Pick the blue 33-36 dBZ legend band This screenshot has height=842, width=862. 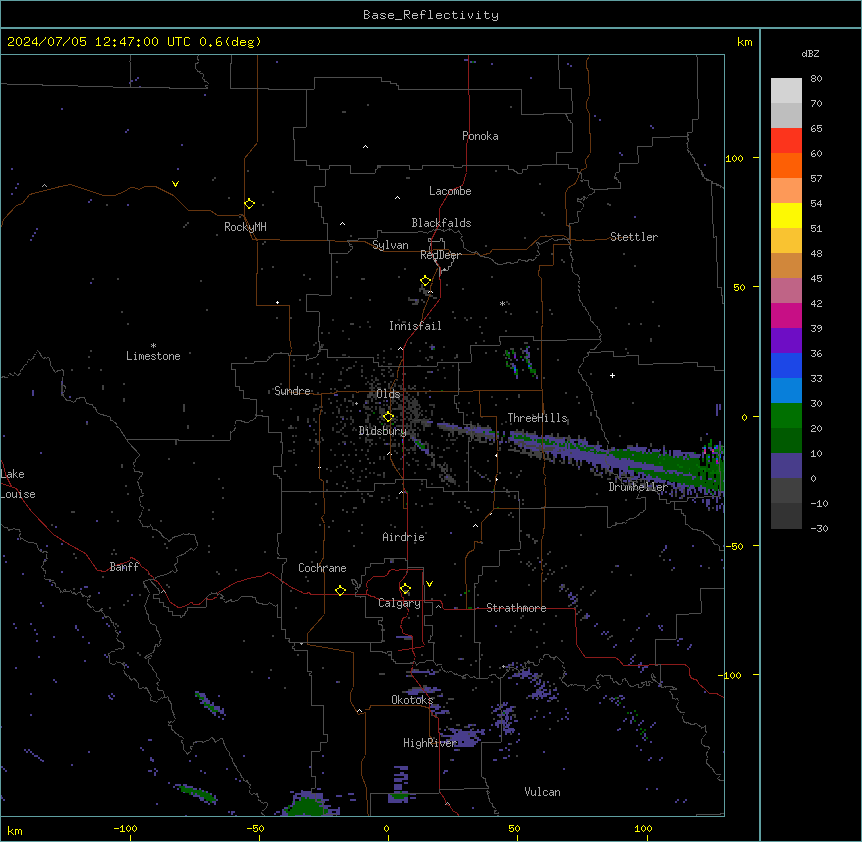tap(786, 365)
